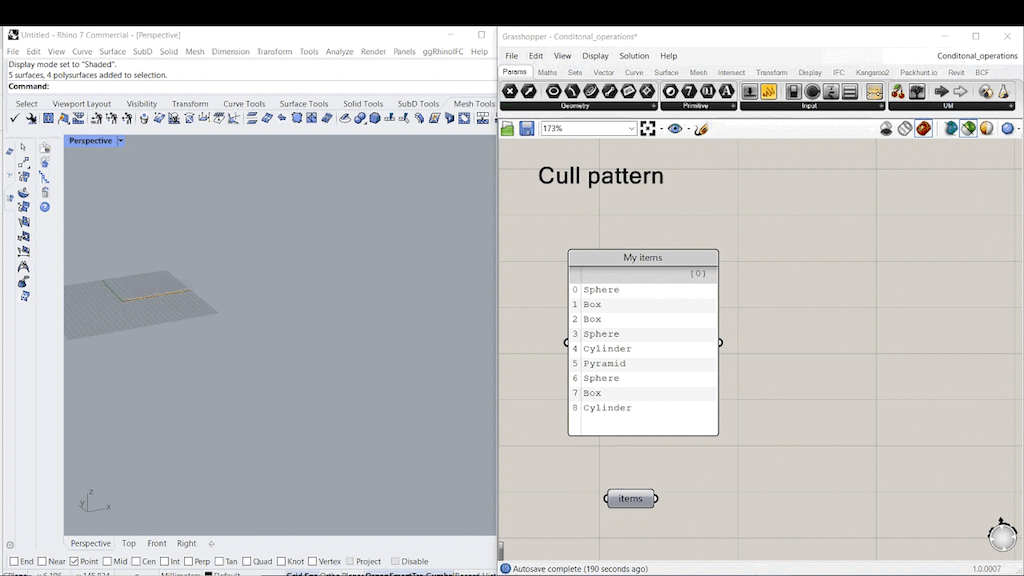The width and height of the screenshot is (1024, 576).
Task: Click the red preview mesh icon in Grasshopper toolbar
Action: click(x=923, y=129)
